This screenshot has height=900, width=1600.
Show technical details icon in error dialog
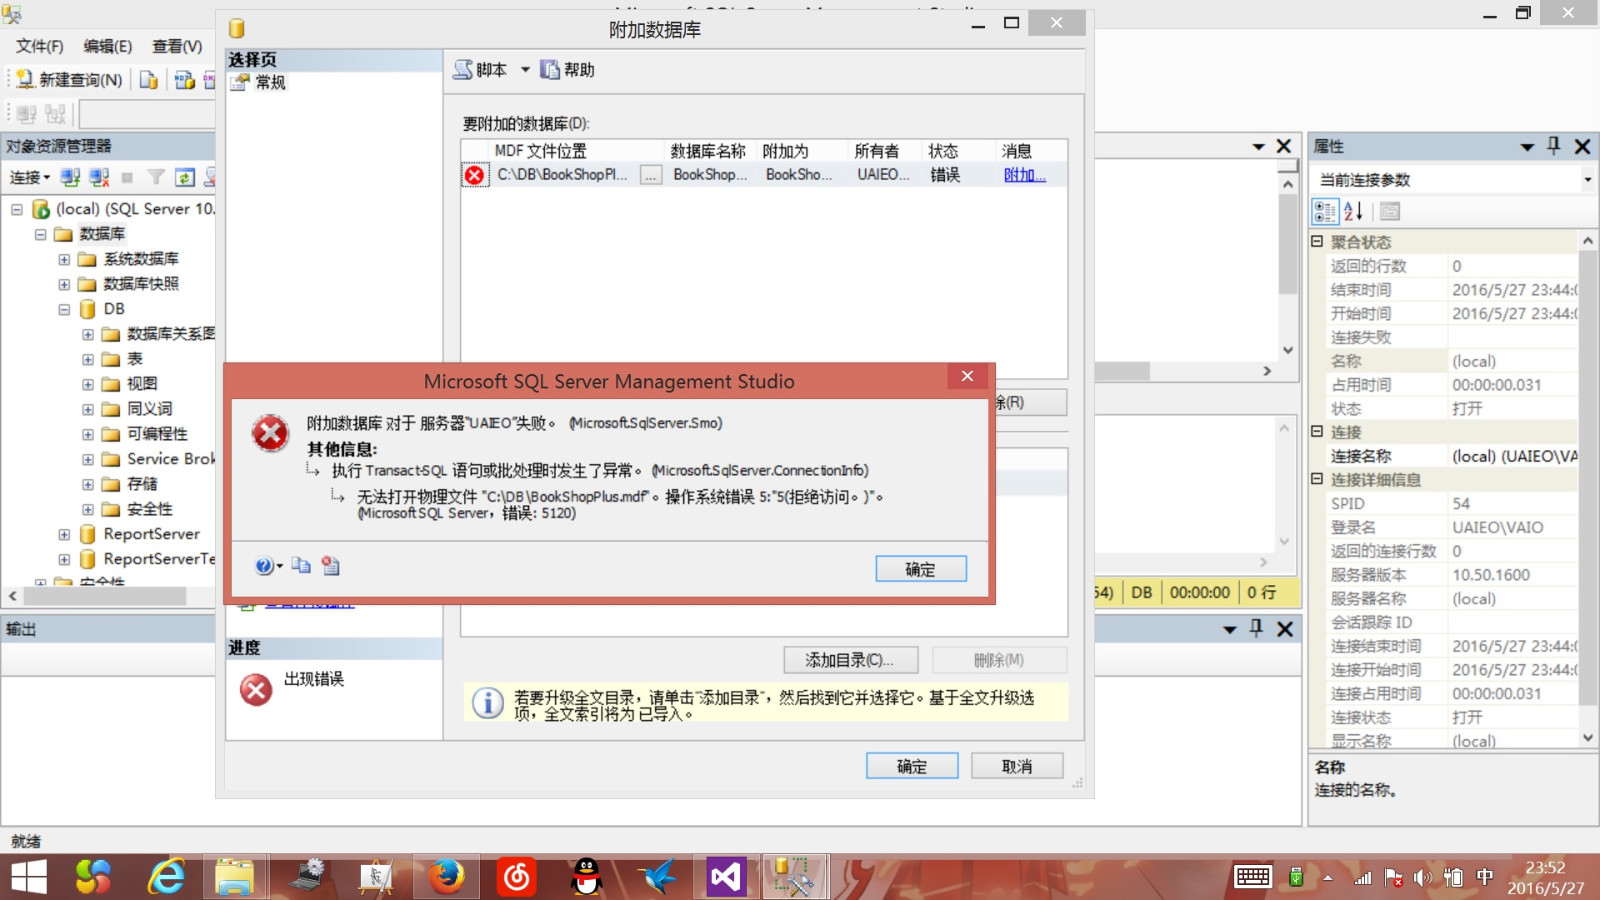click(x=331, y=566)
